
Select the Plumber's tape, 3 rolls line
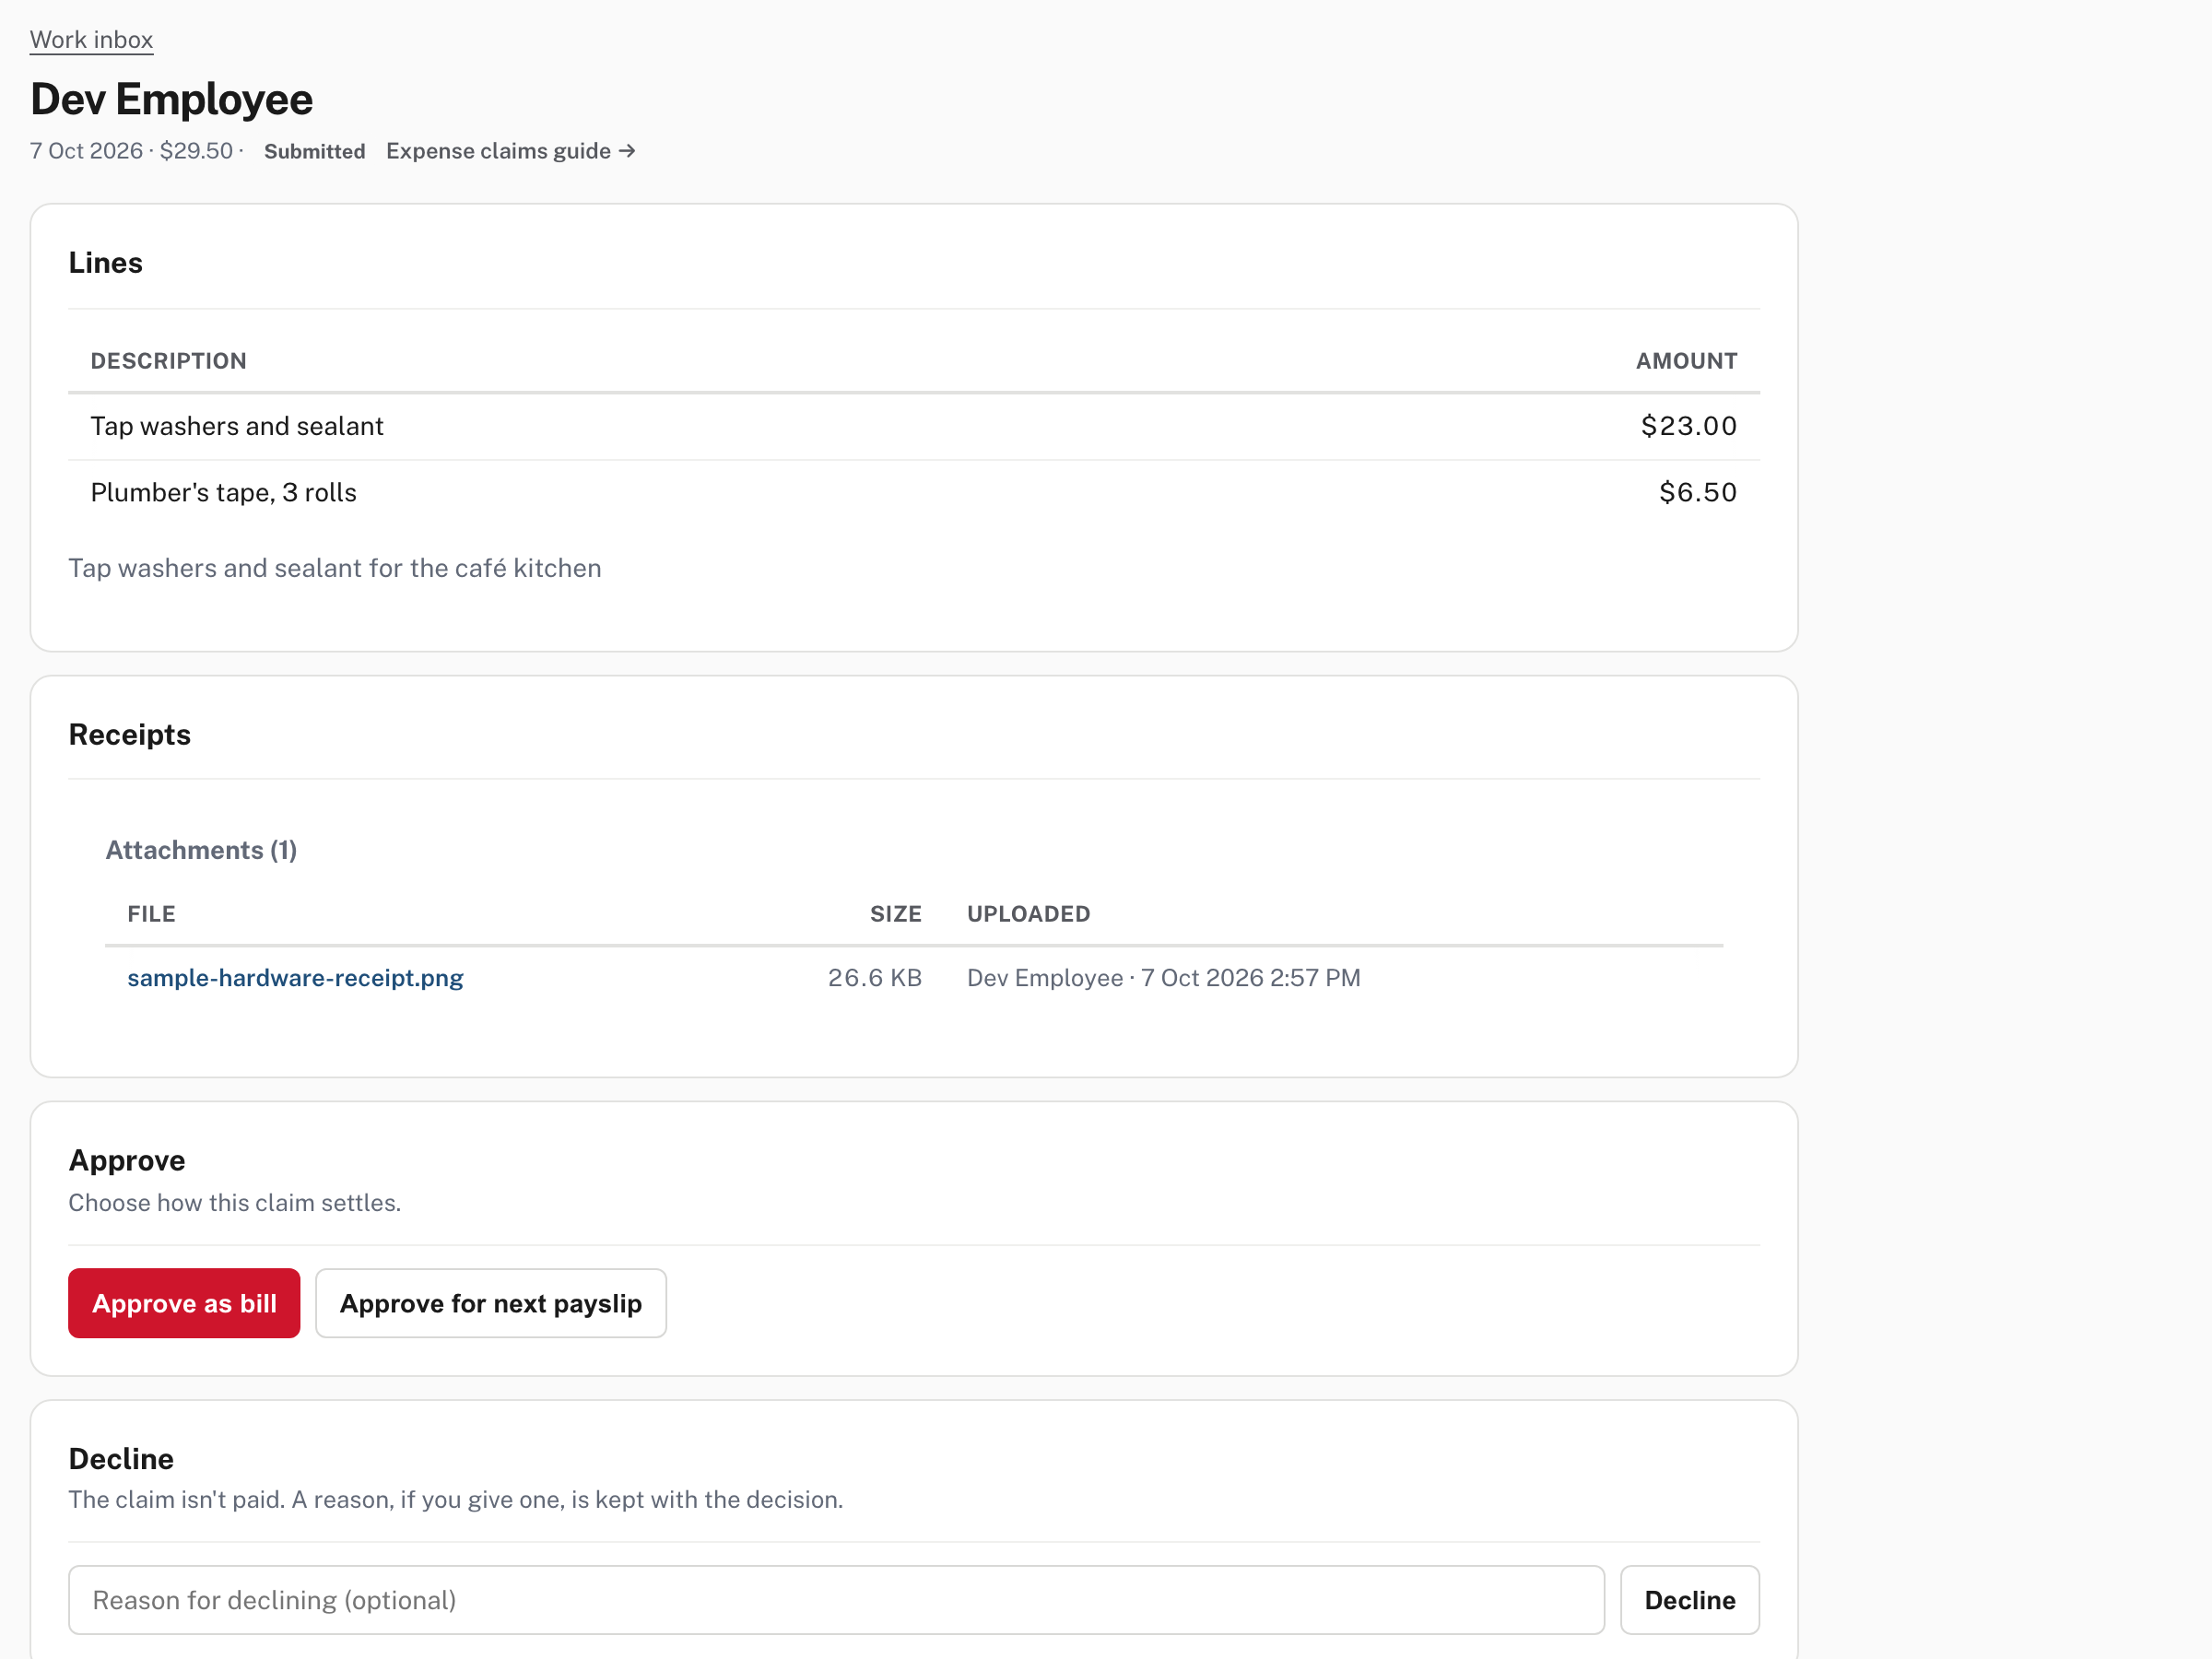[x=914, y=493]
